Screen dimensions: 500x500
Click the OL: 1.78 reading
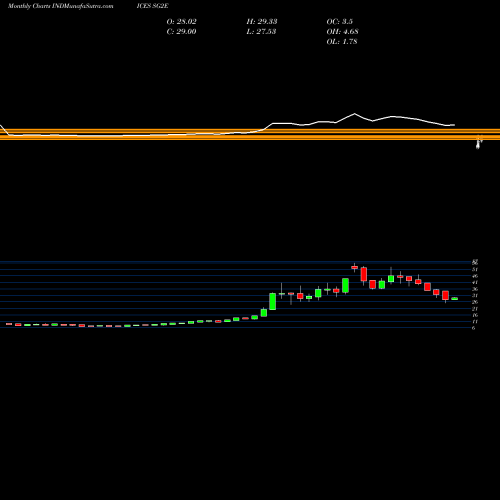coord(342,42)
